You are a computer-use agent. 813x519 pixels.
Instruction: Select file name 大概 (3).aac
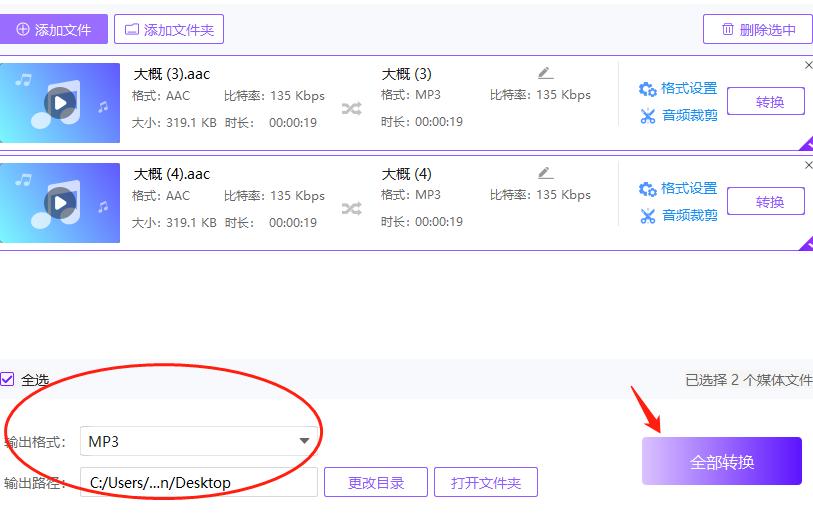[172, 74]
